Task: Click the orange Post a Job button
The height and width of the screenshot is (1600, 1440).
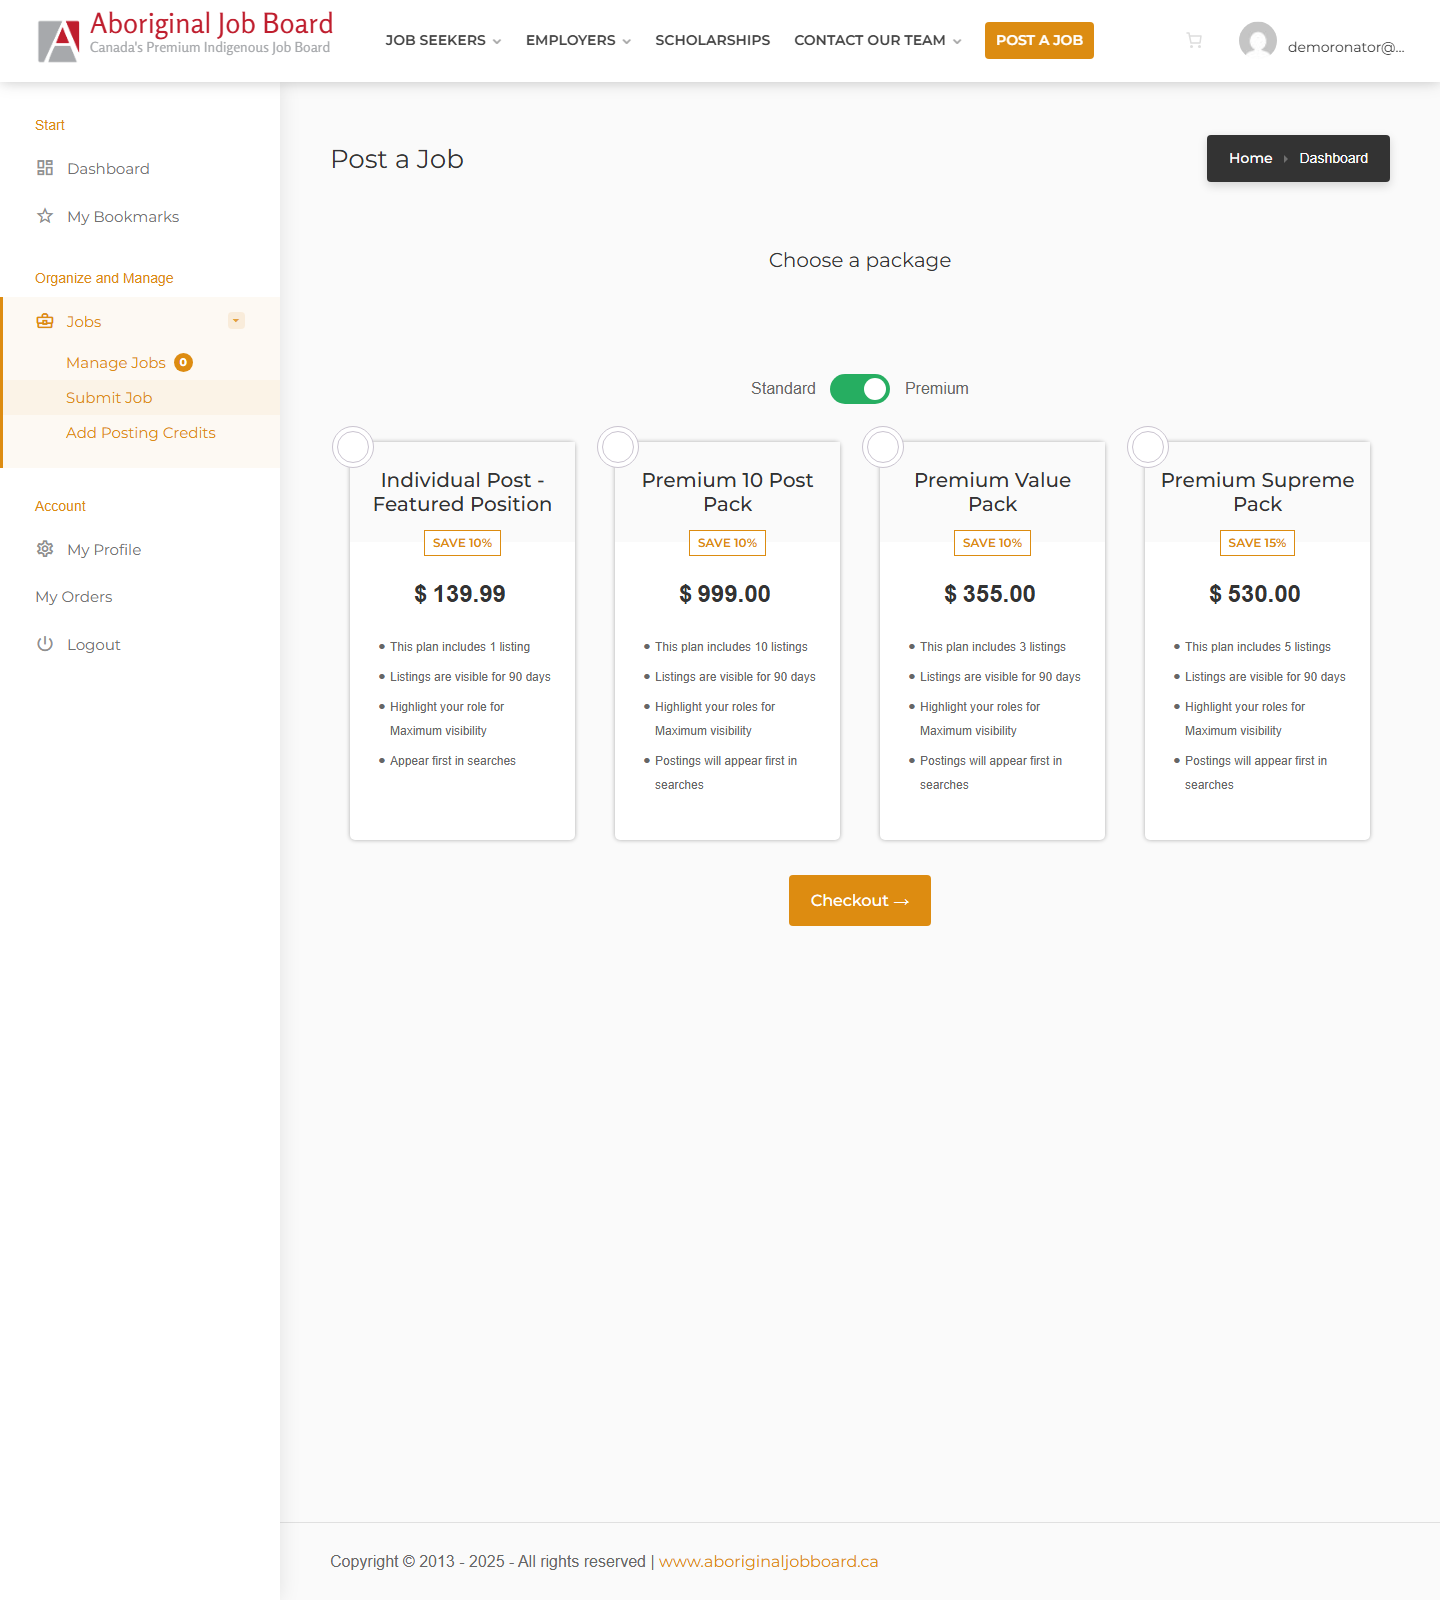Action: [x=1039, y=41]
